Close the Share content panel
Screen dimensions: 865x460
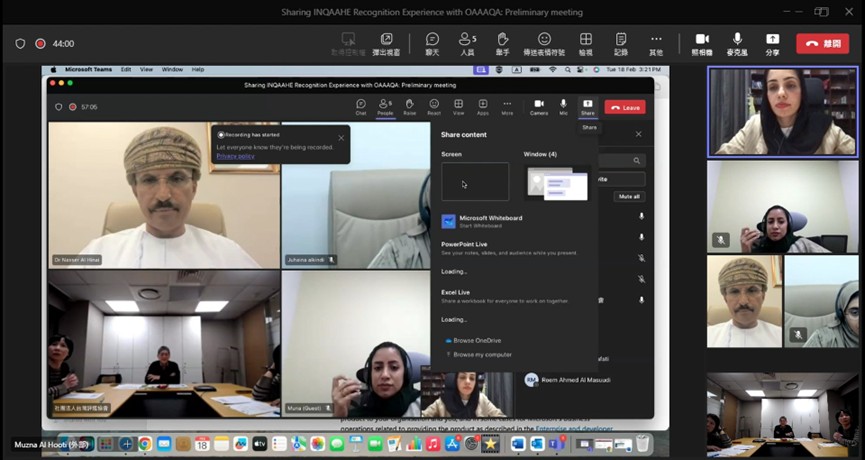(638, 134)
